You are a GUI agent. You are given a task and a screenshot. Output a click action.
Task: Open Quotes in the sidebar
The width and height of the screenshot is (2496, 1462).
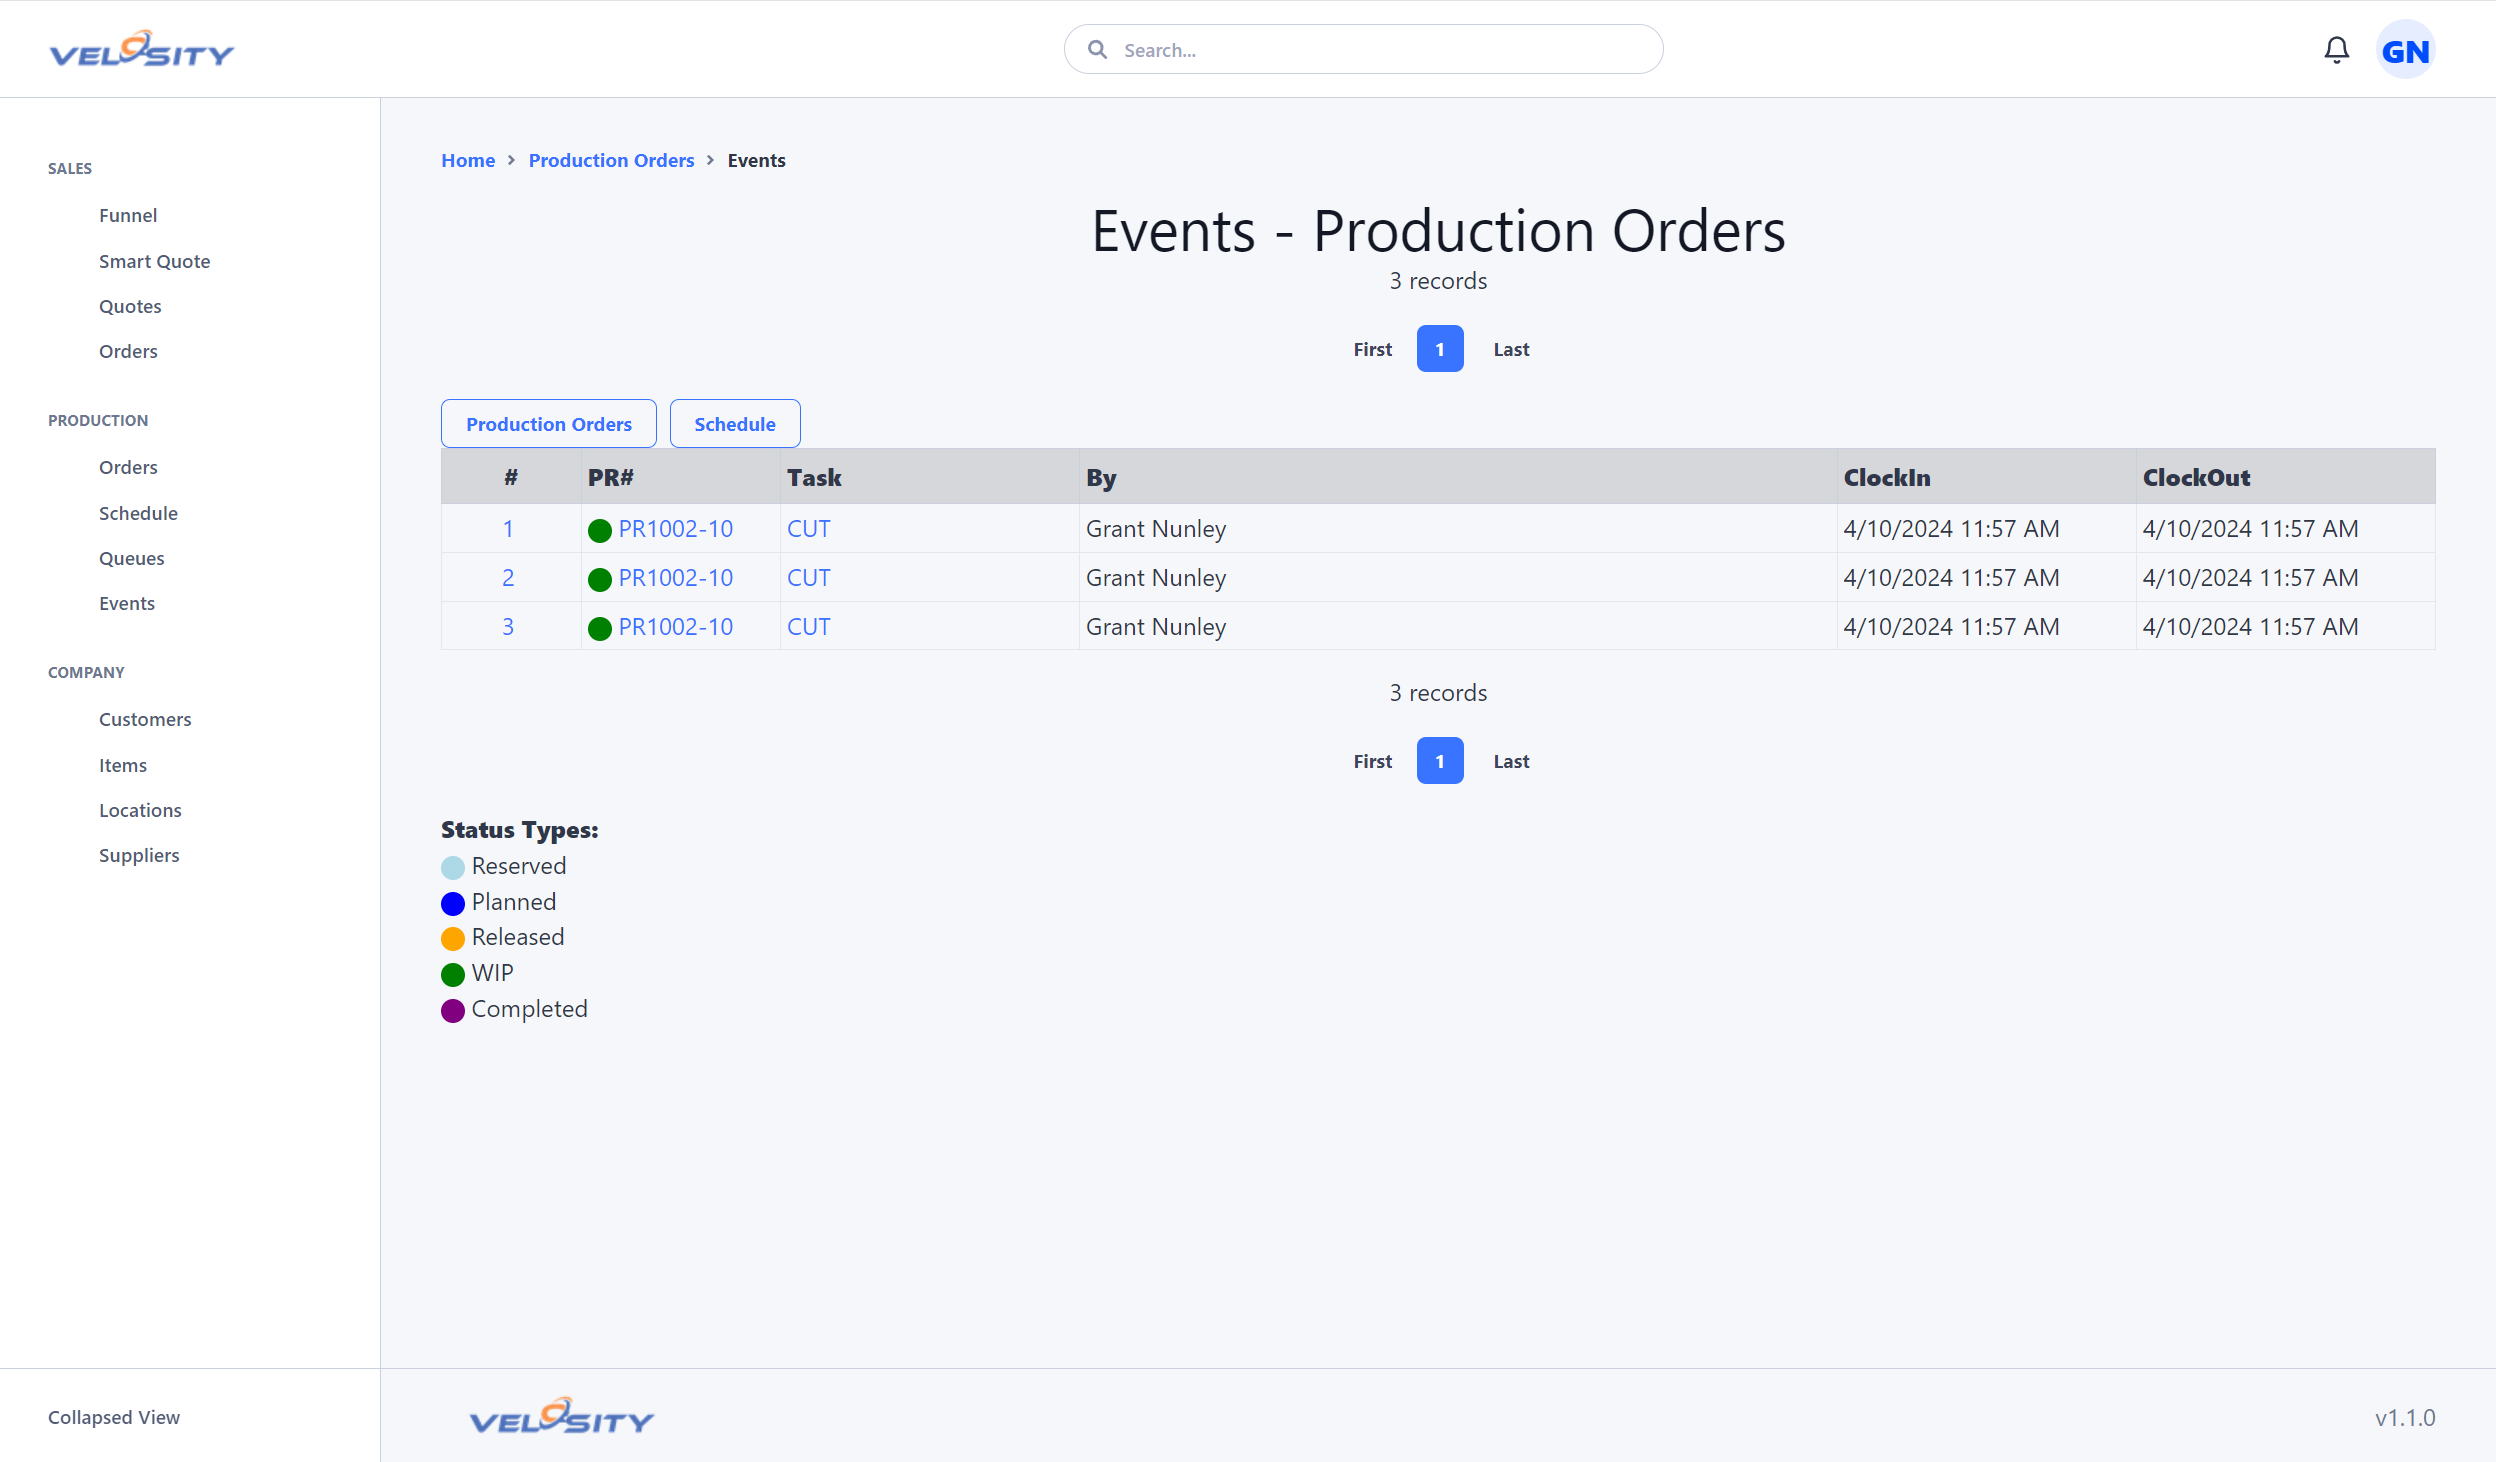point(130,306)
